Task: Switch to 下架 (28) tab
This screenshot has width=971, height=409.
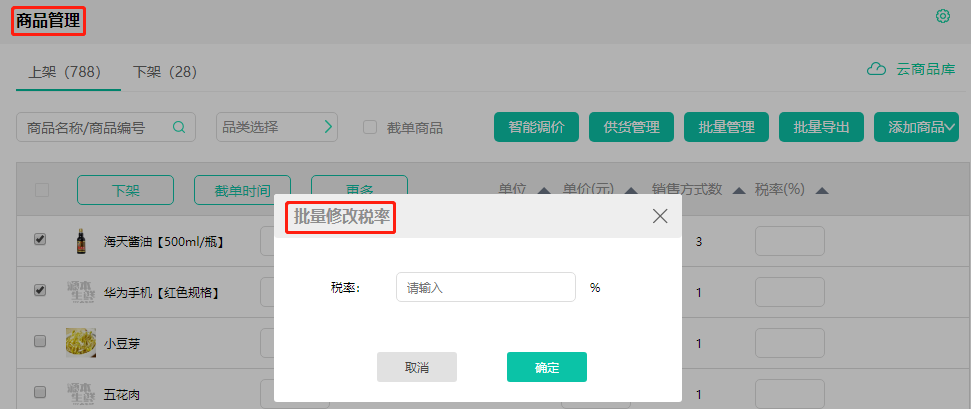Action: coord(165,72)
